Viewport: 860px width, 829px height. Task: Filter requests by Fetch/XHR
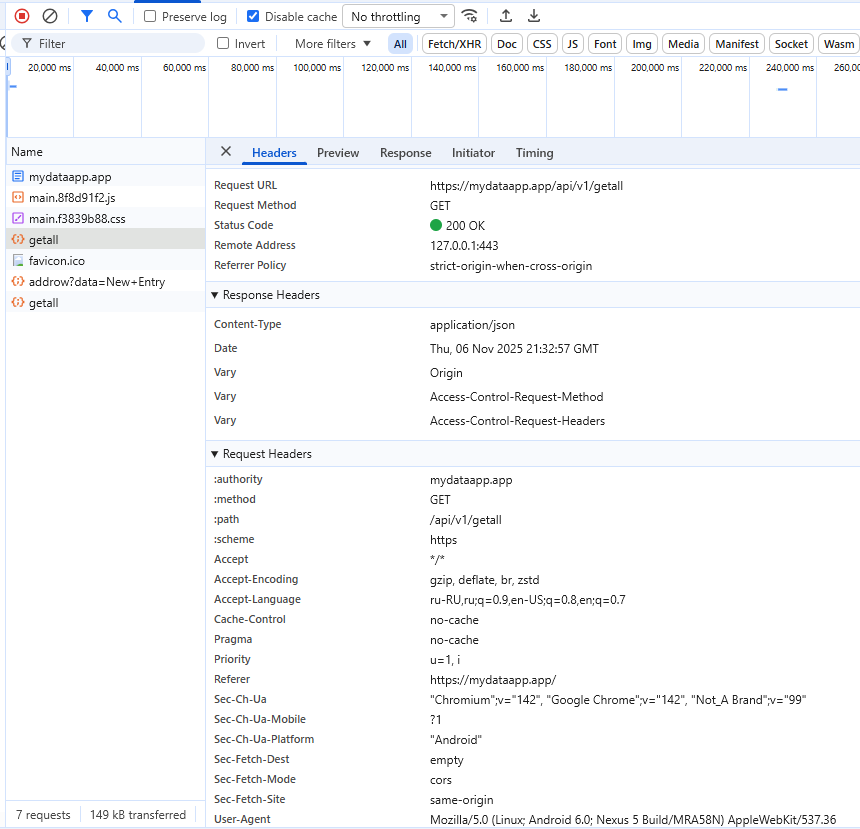tap(454, 44)
